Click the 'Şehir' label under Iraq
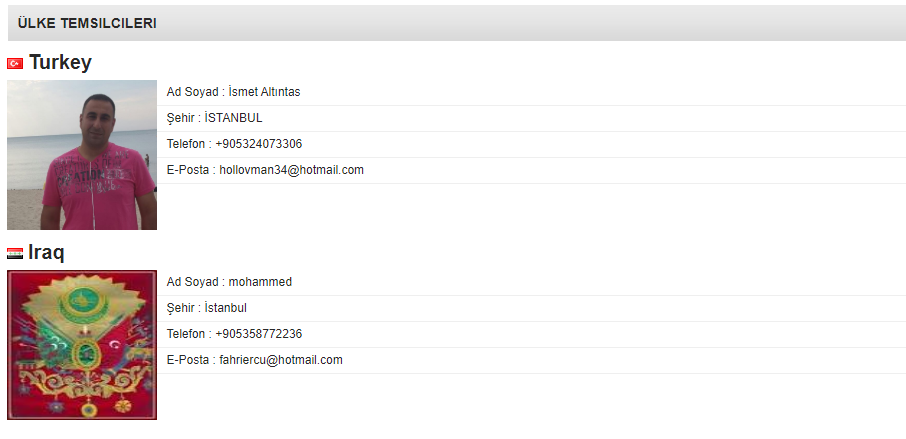The image size is (906, 439). tap(182, 308)
